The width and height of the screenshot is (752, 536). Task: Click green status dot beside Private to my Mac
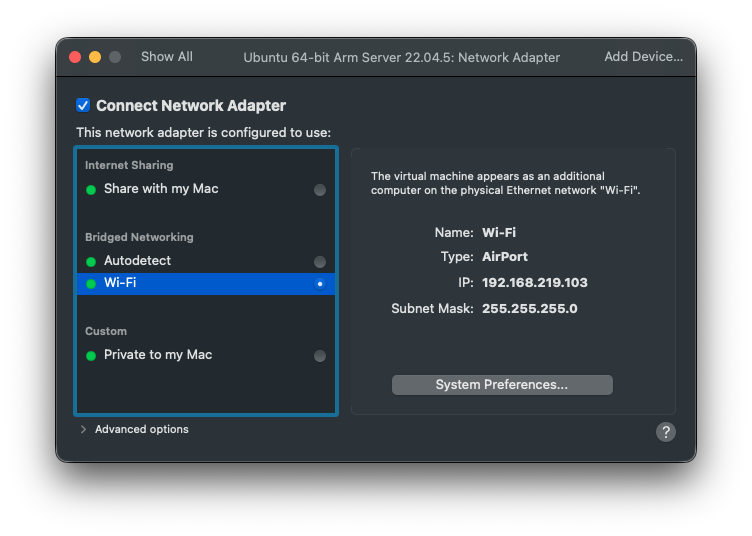91,355
